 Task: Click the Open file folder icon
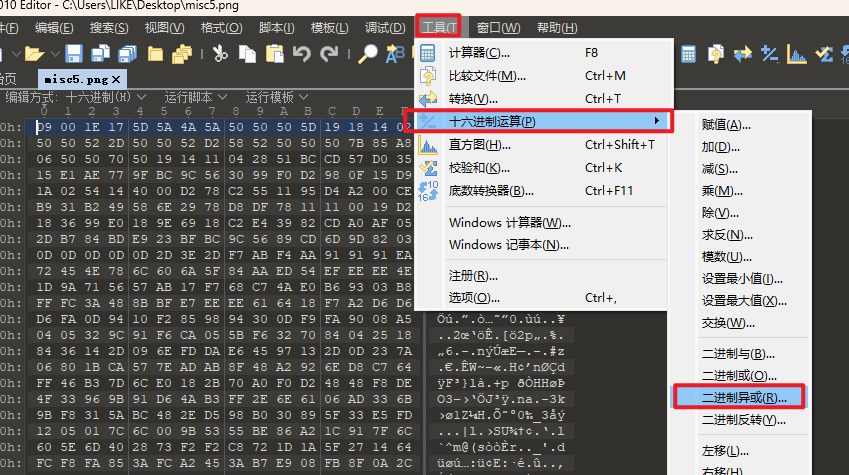(x=34, y=53)
